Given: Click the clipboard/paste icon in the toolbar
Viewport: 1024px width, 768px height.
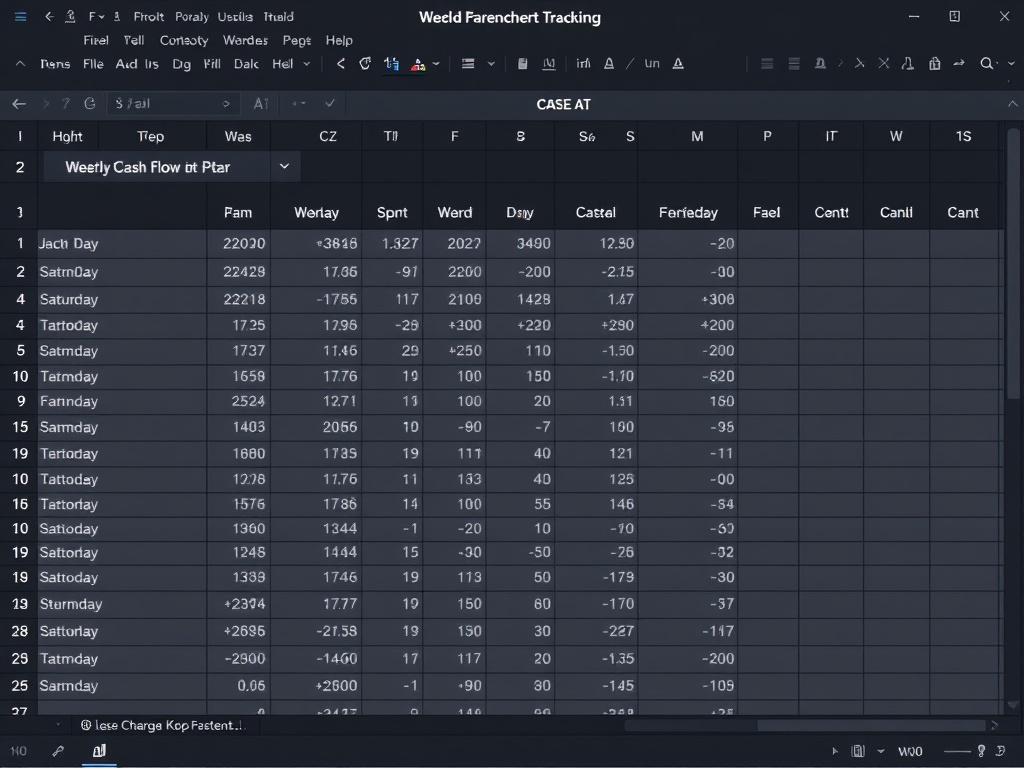Looking at the screenshot, I should coord(521,63).
